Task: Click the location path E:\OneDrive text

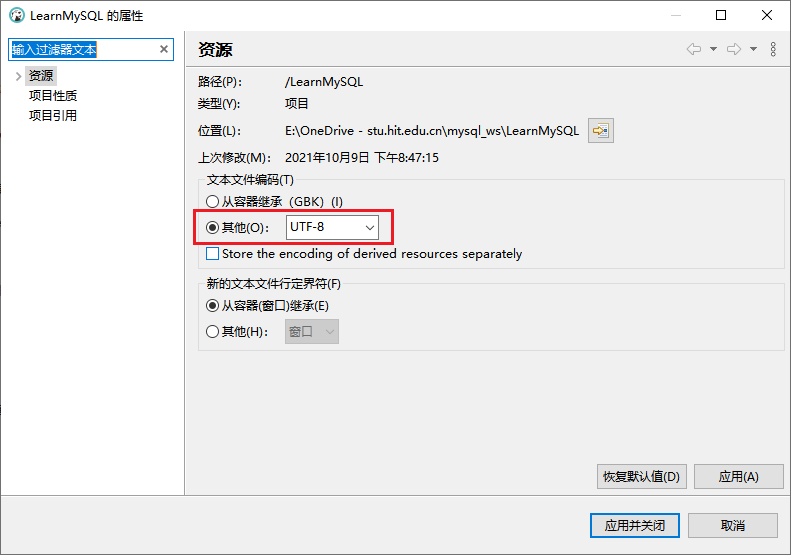Action: click(432, 131)
